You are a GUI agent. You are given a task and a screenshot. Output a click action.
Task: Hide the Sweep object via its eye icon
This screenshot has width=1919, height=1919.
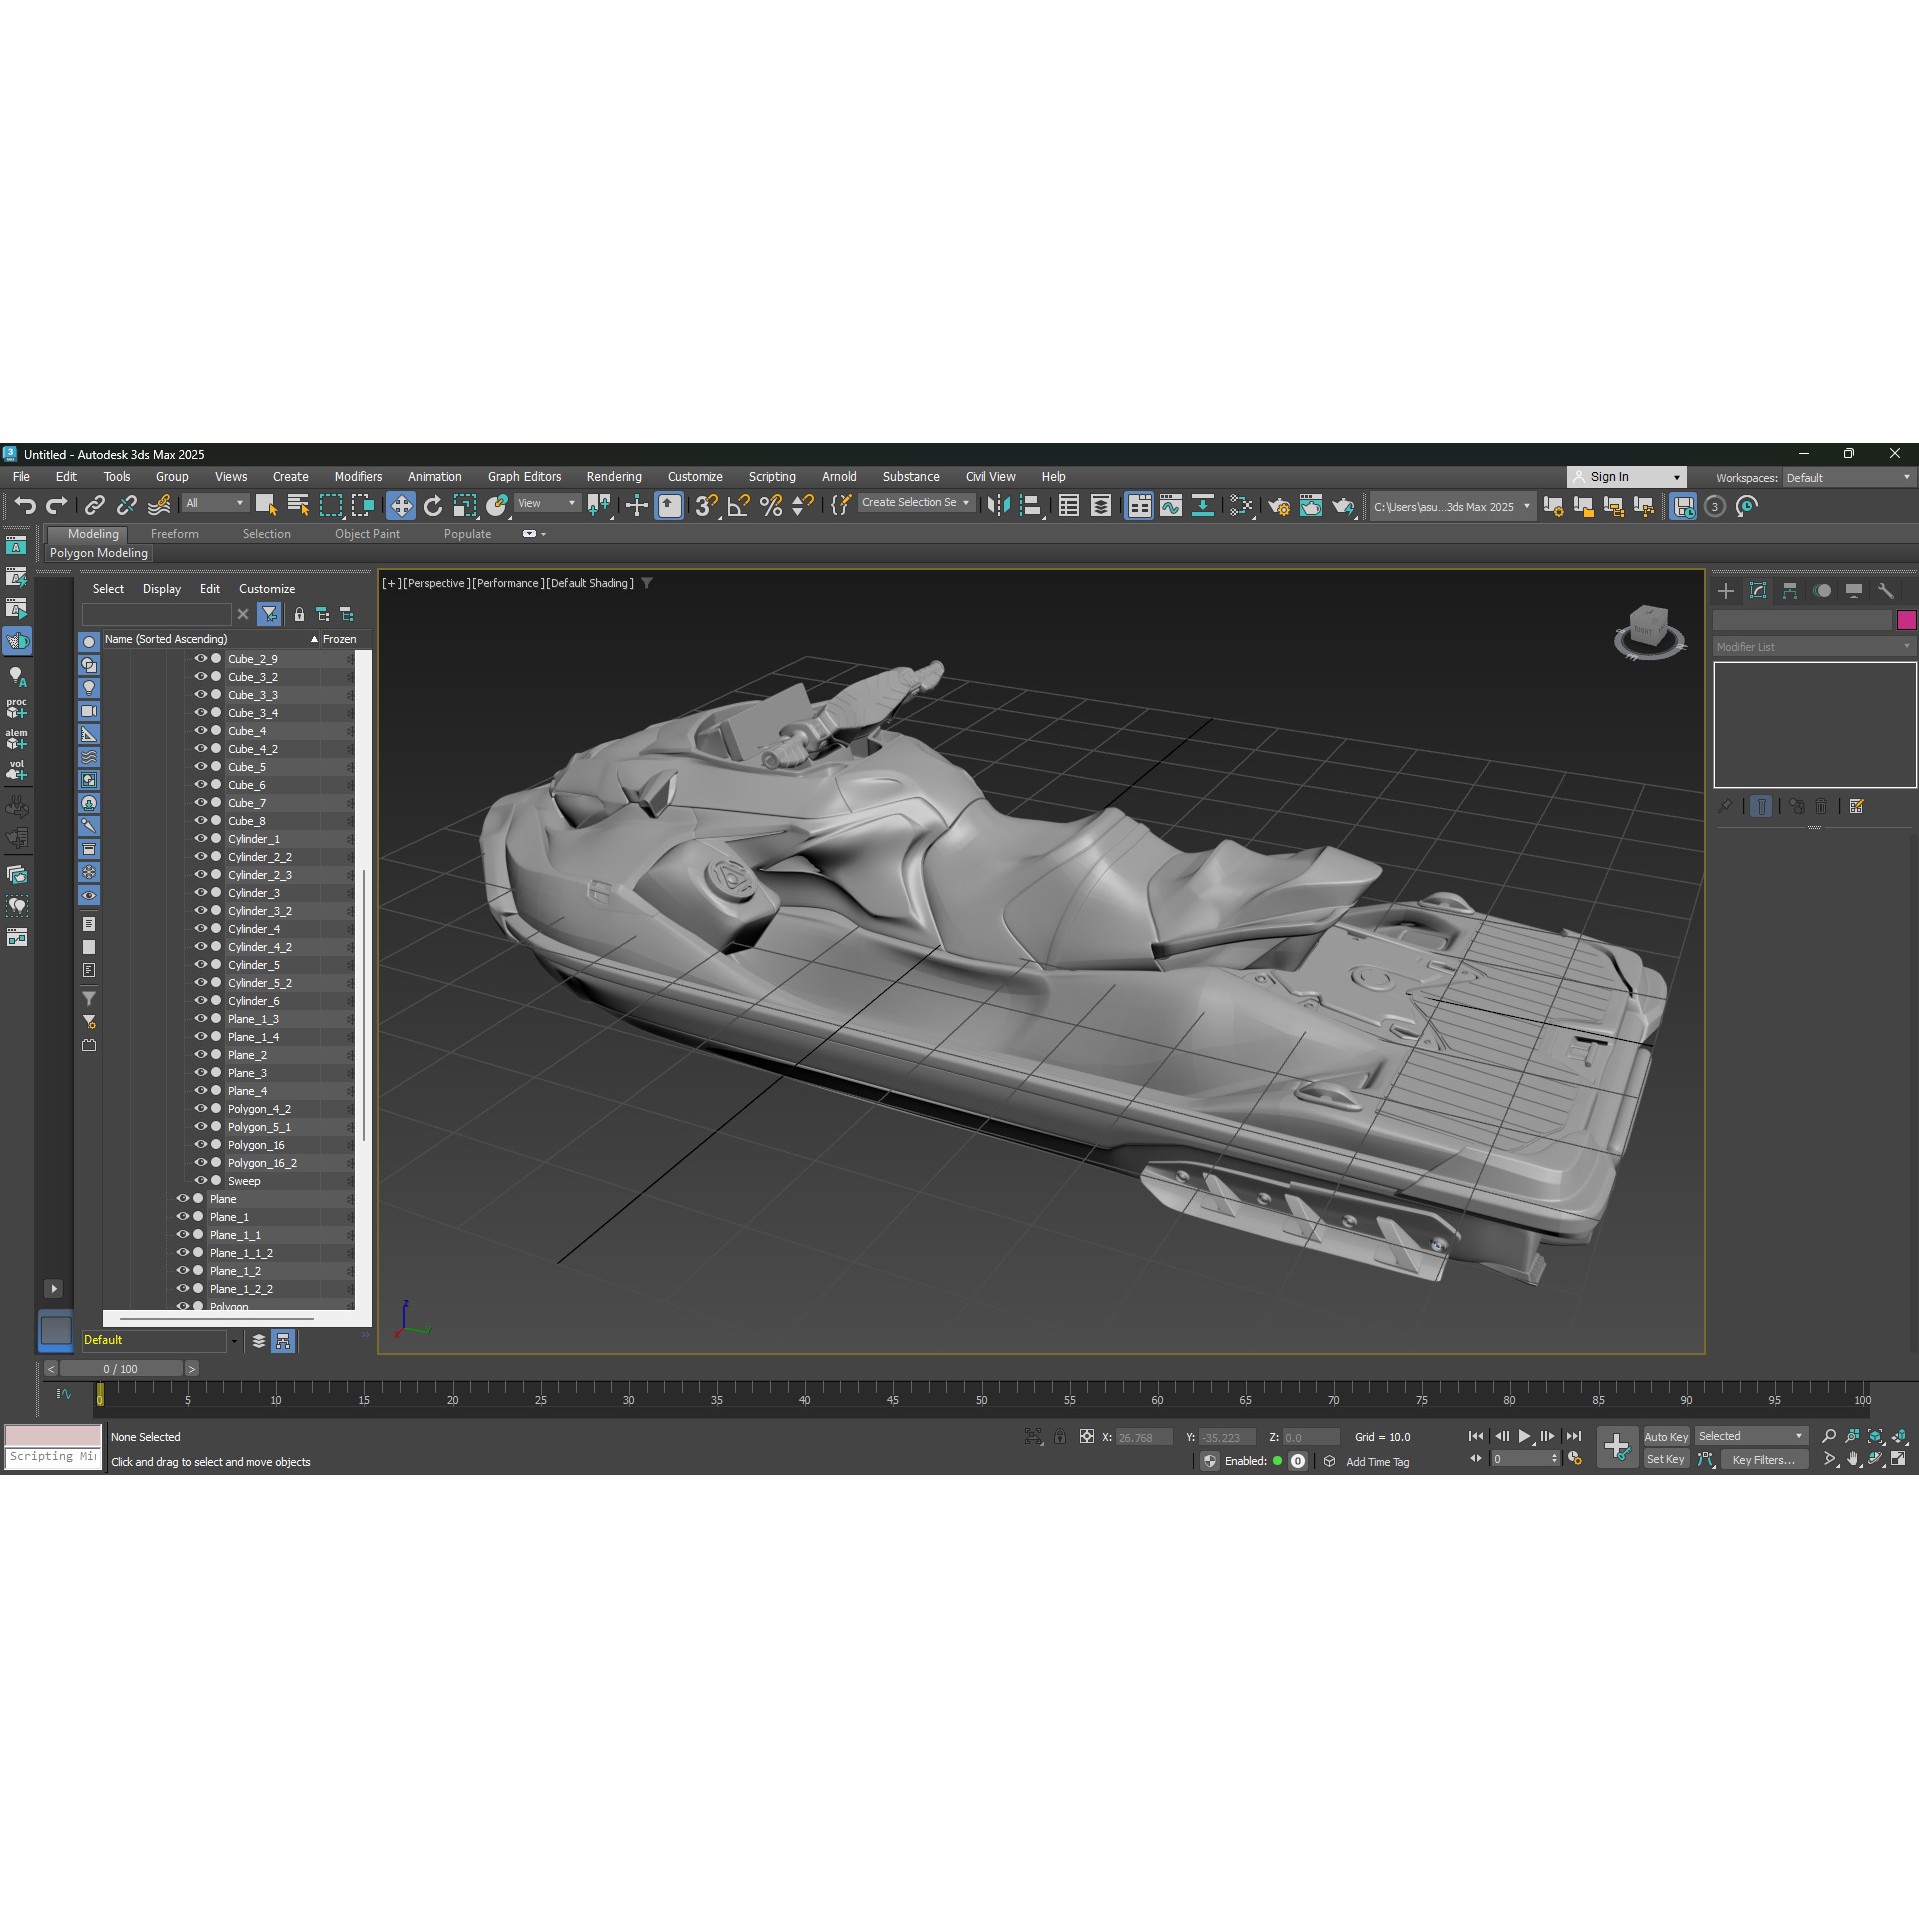point(200,1181)
